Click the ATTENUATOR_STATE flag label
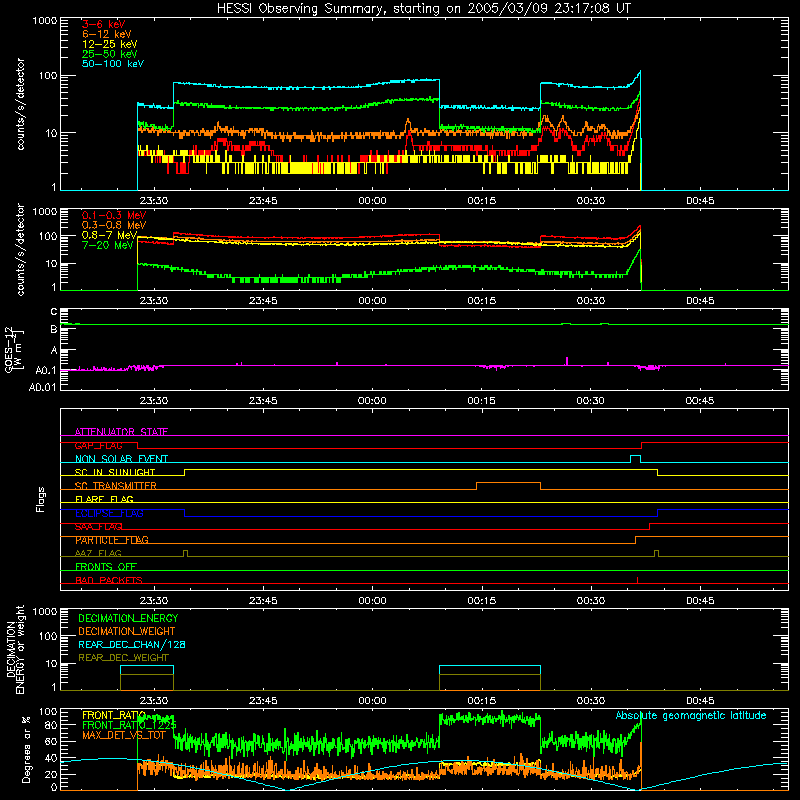The image size is (800, 800). 121,432
